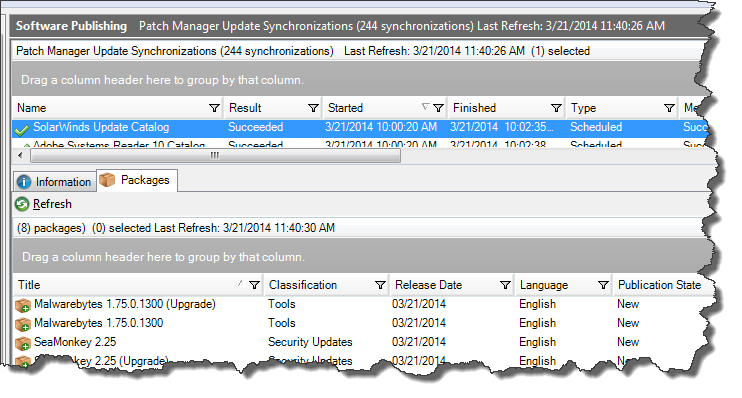Select Malwarebytes 1.75.0.1300 (Upgrade) package row
The height and width of the screenshot is (398, 742).
[x=362, y=304]
